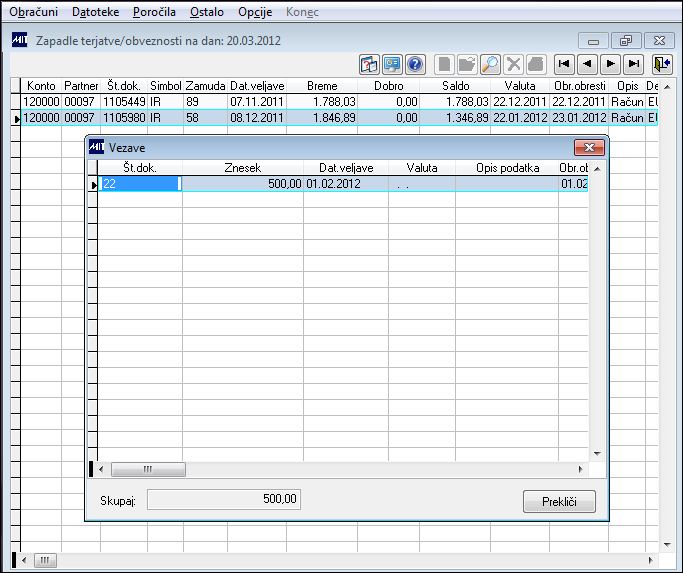Go to previous record arrow
Screen dimensions: 683x573
587,64
